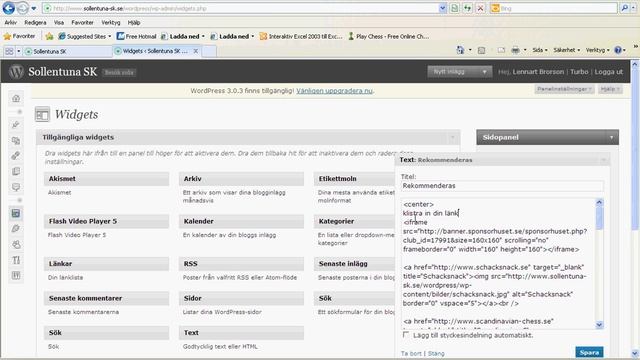640x360 pixels.
Task: Open the Sida command bar dropdown
Action: tap(540, 50)
